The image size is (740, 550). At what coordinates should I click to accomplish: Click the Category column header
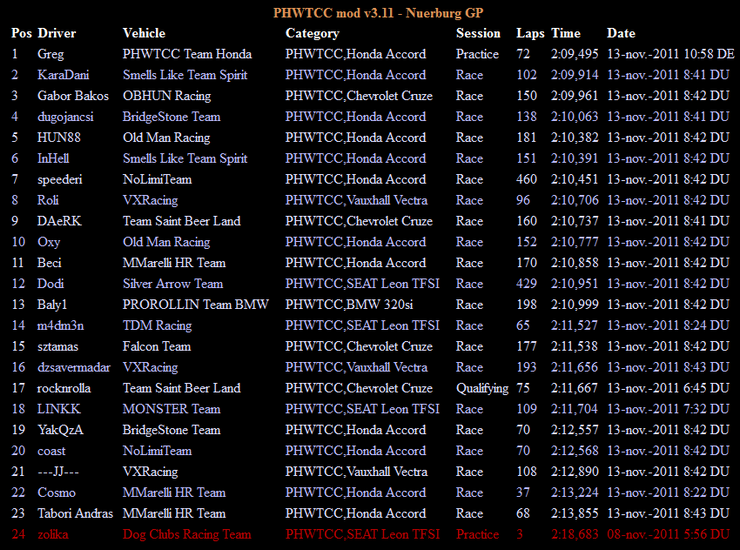(312, 34)
